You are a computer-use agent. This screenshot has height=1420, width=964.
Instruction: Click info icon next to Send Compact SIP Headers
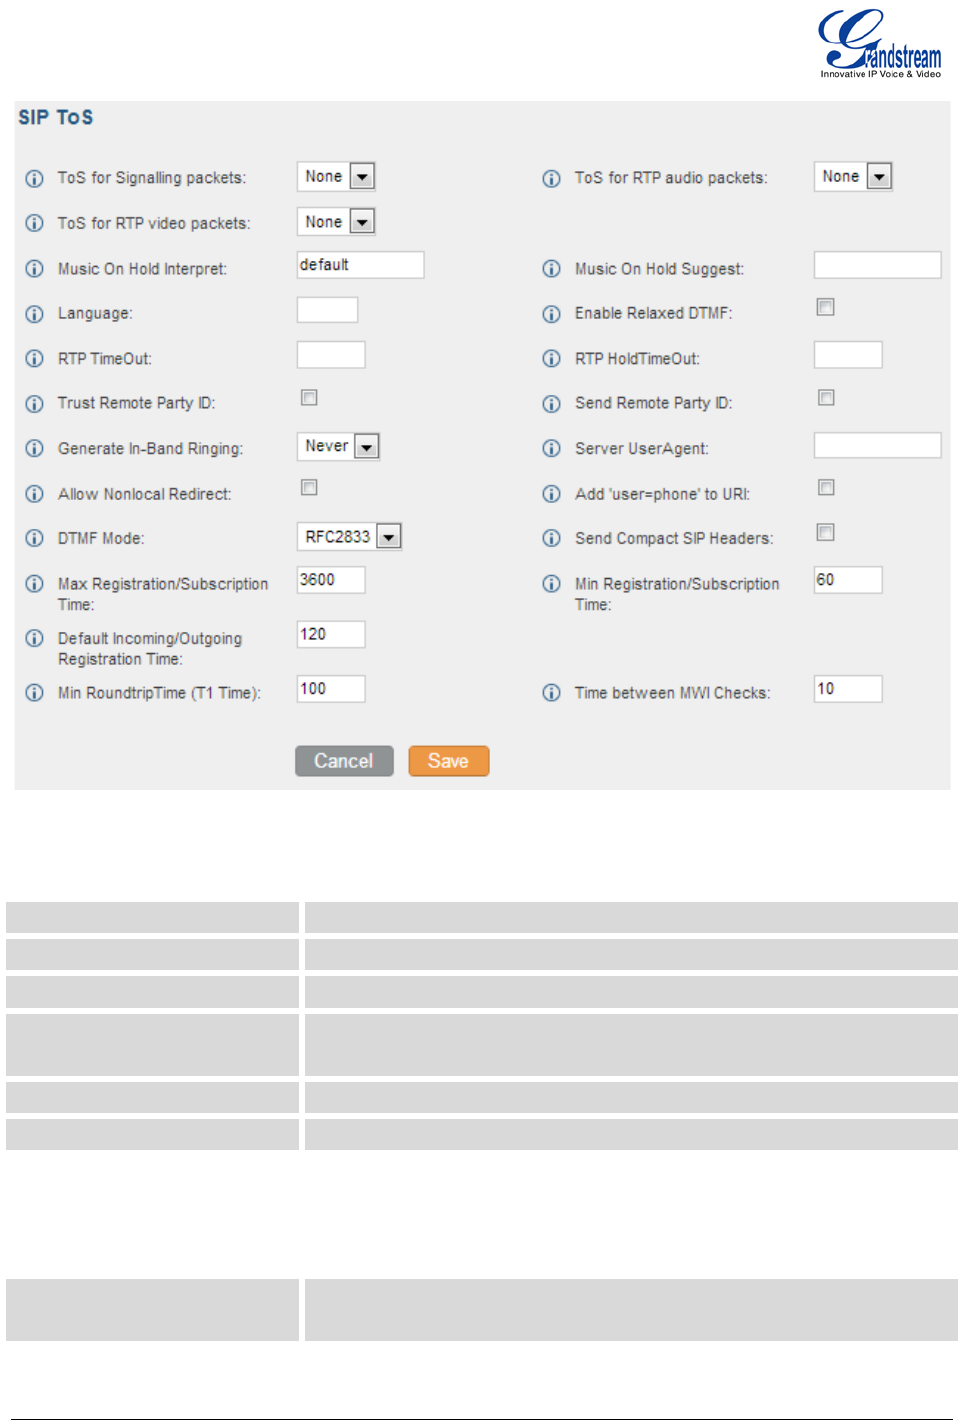551,539
